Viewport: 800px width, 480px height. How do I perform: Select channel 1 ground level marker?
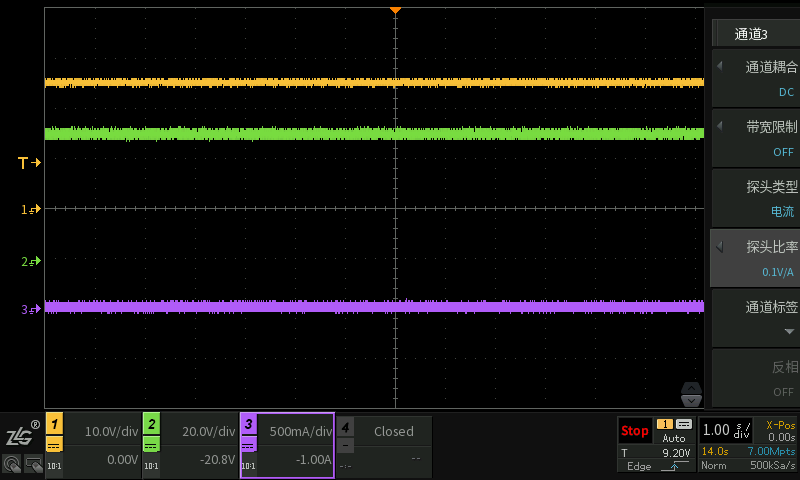coord(31,209)
